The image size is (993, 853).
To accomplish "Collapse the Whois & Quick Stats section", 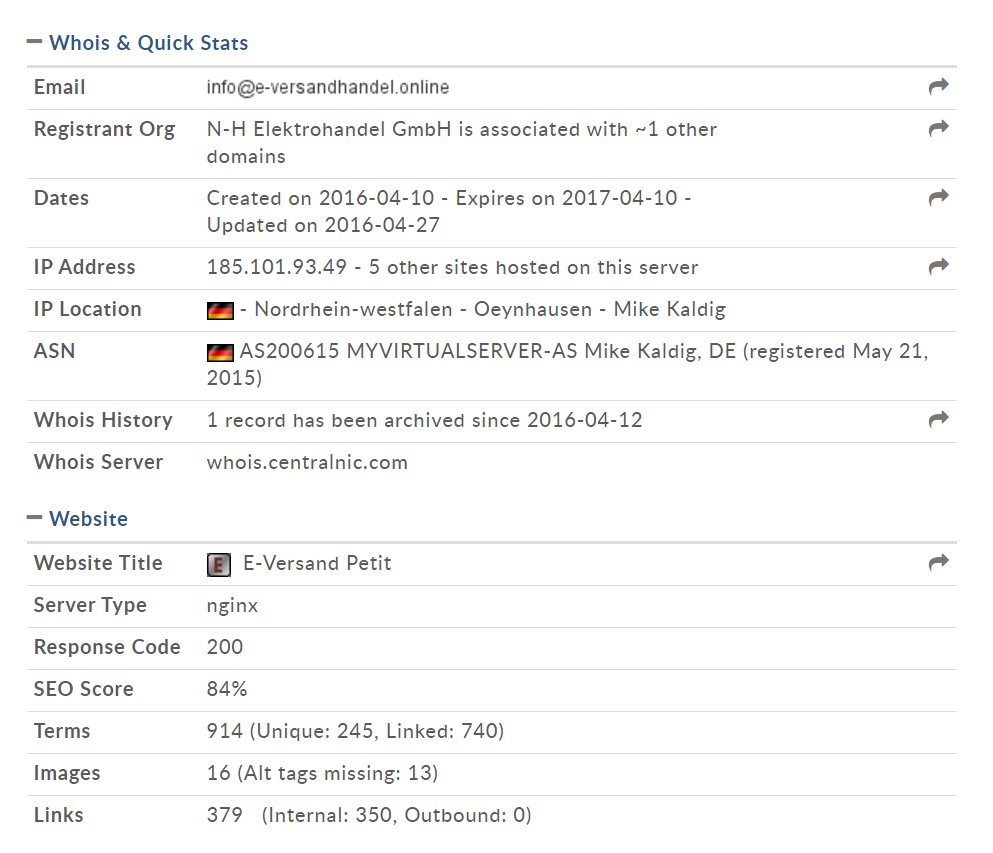I will pyautogui.click(x=34, y=42).
